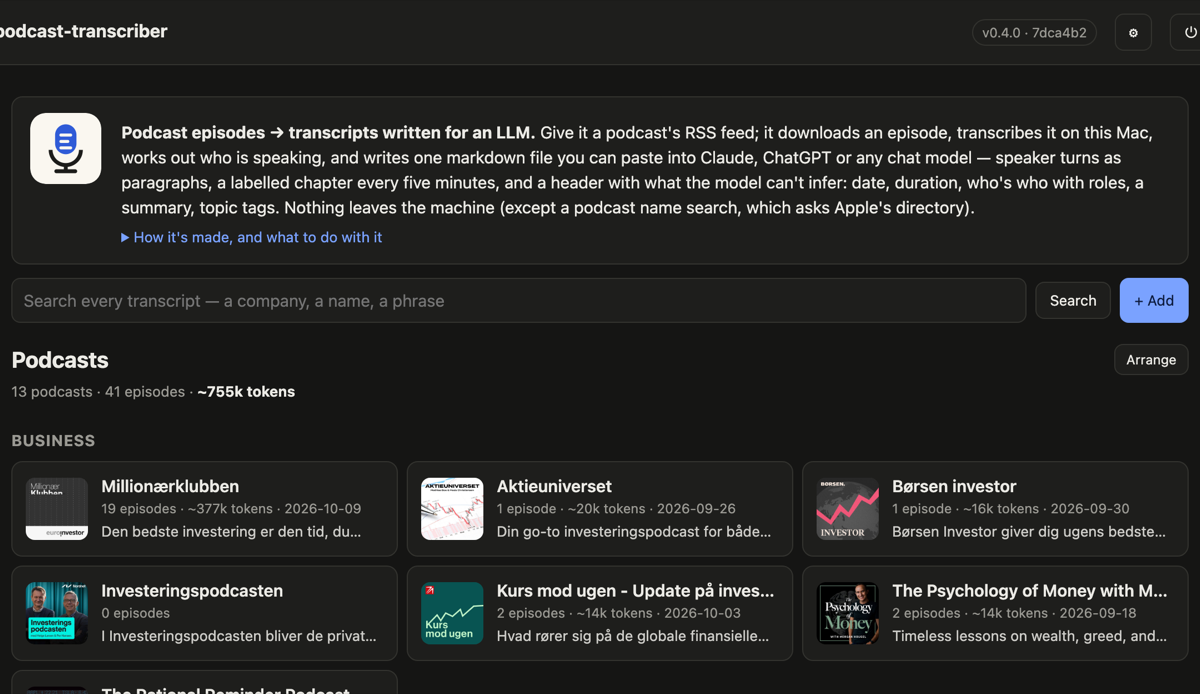This screenshot has height=694, width=1200.
Task: Click 'Børsen Investor giver dig ugens bedste...'
Action: 1029,532
